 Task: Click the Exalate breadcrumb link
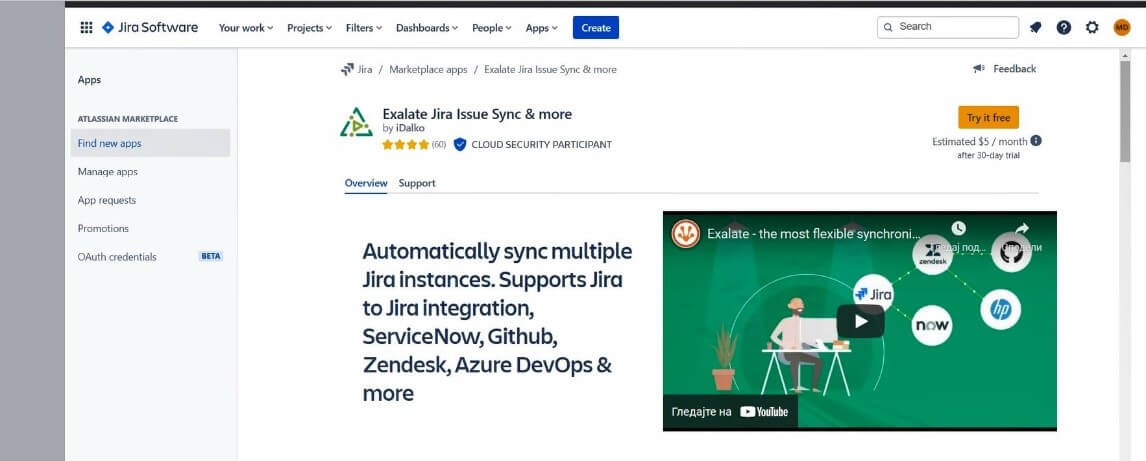pyautogui.click(x=550, y=69)
